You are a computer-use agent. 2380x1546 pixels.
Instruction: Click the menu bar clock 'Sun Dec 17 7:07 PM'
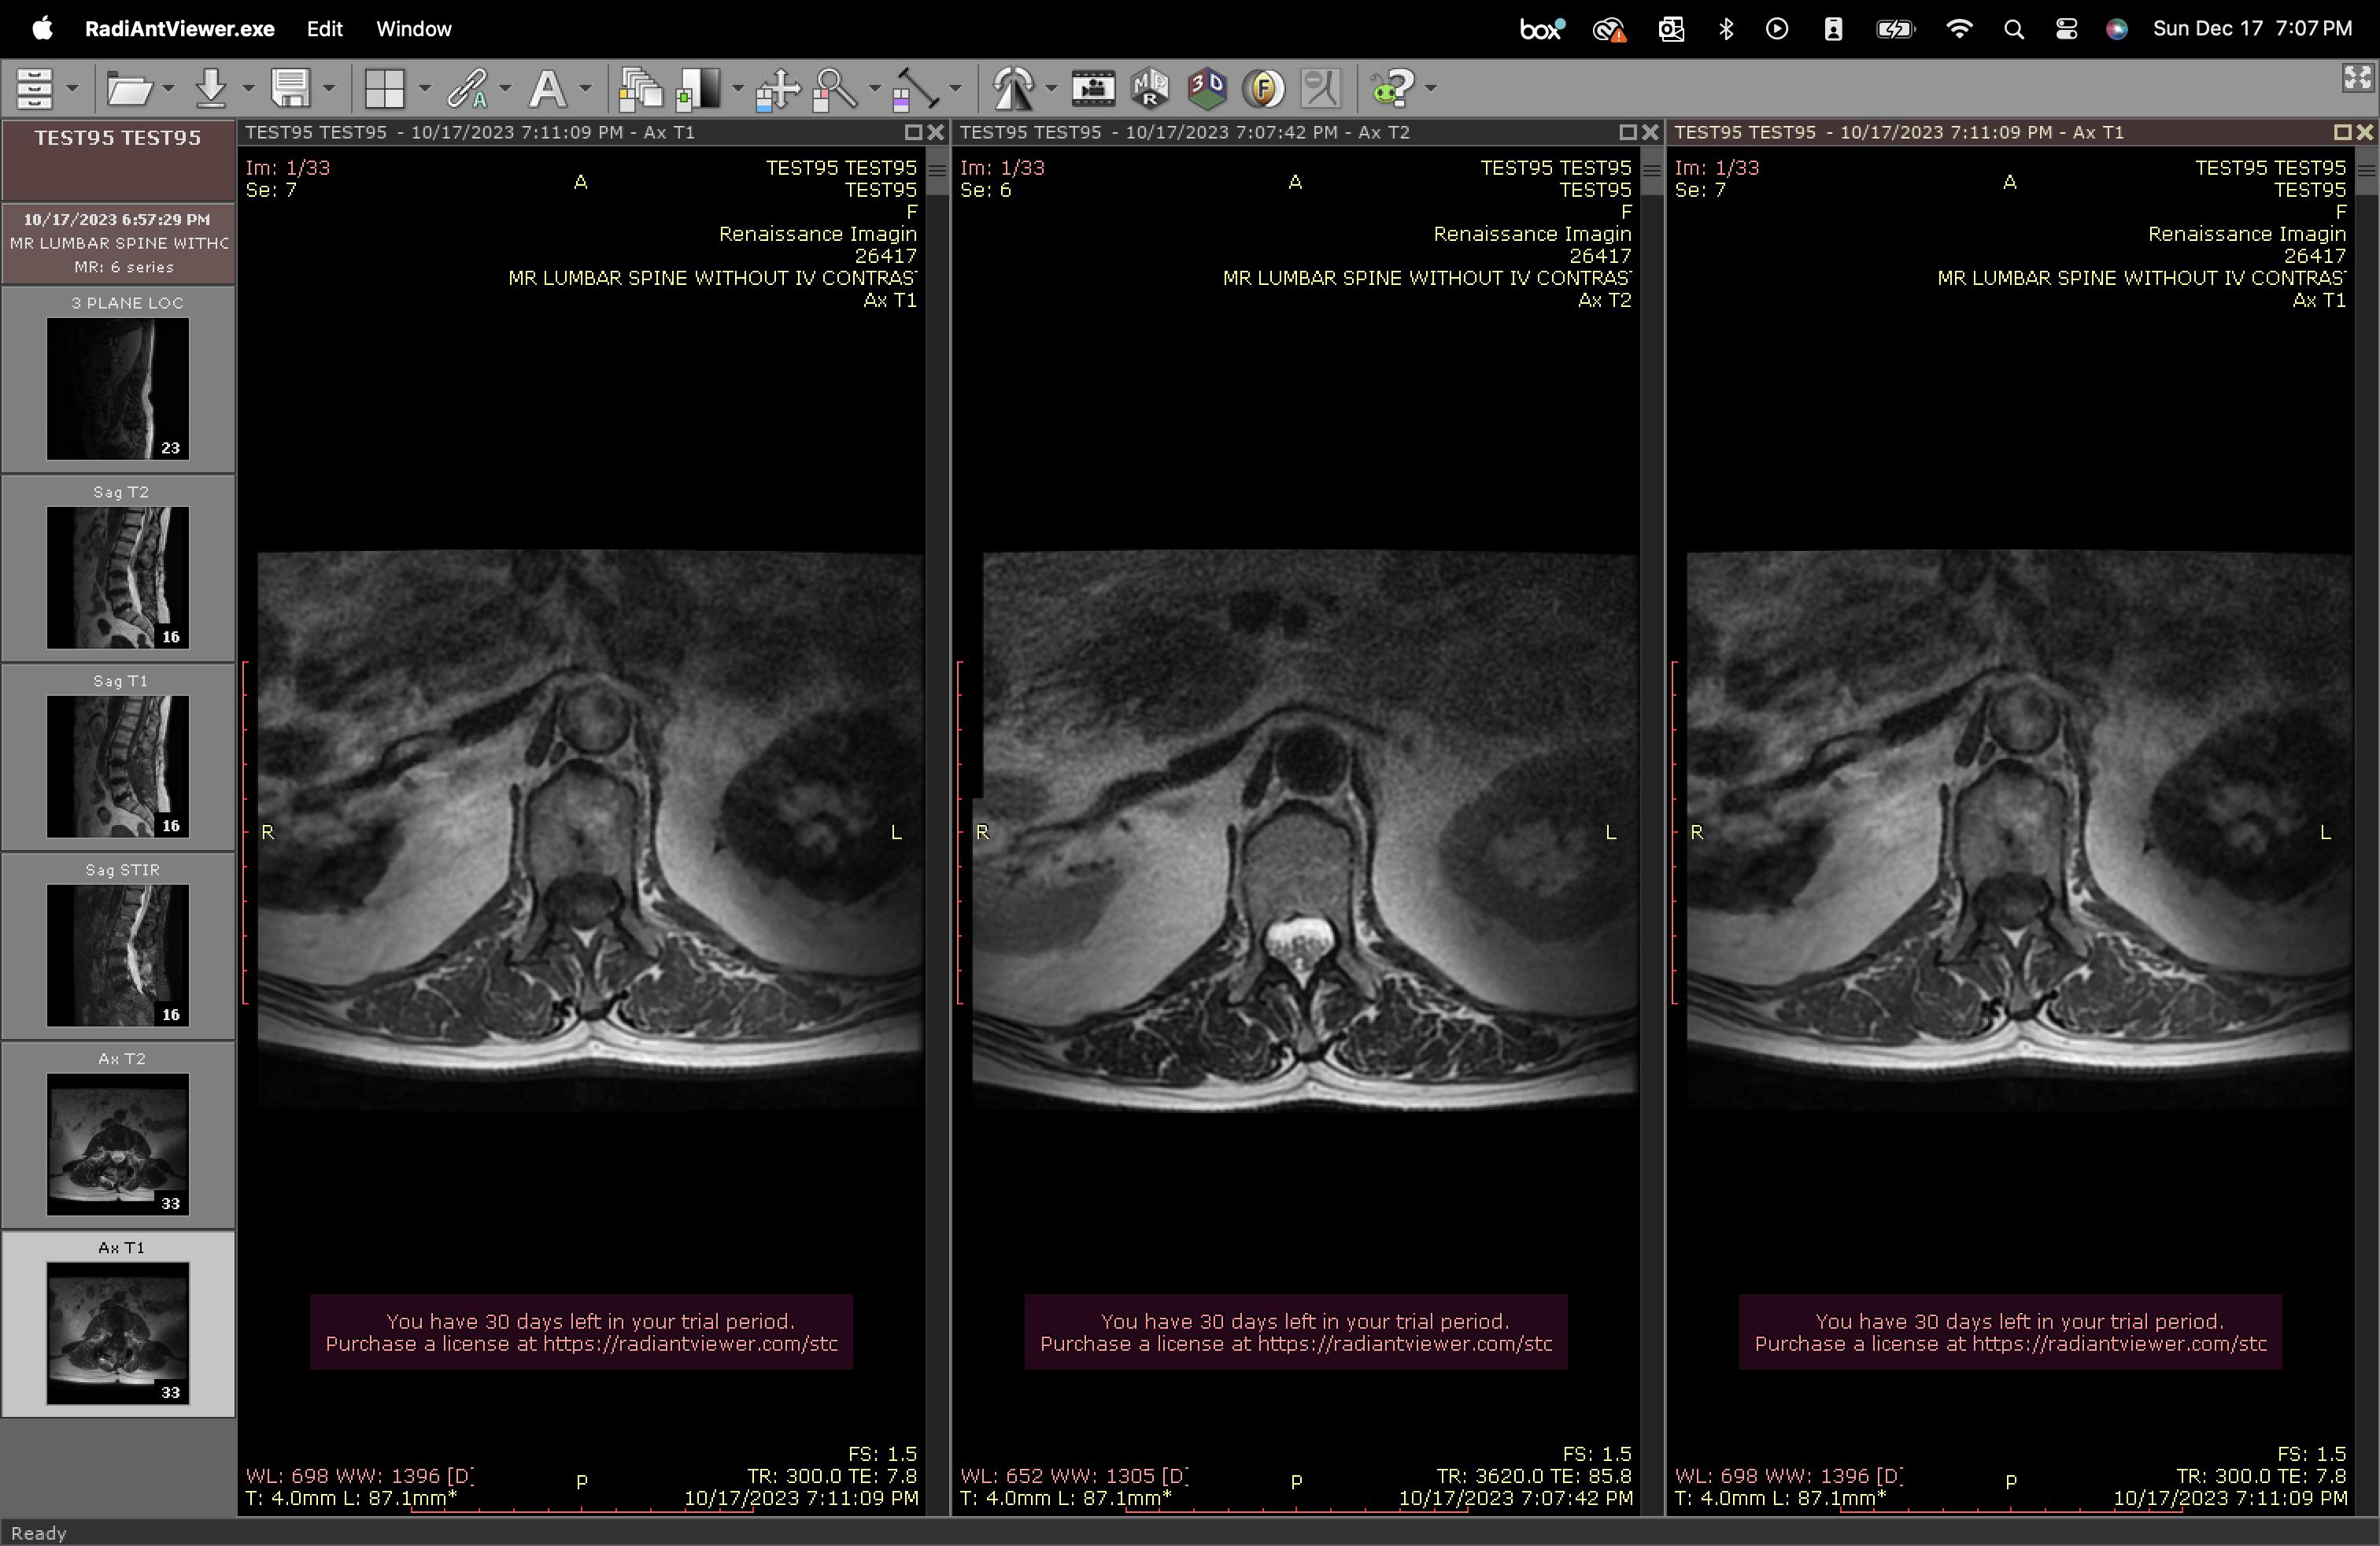pyautogui.click(x=2252, y=29)
